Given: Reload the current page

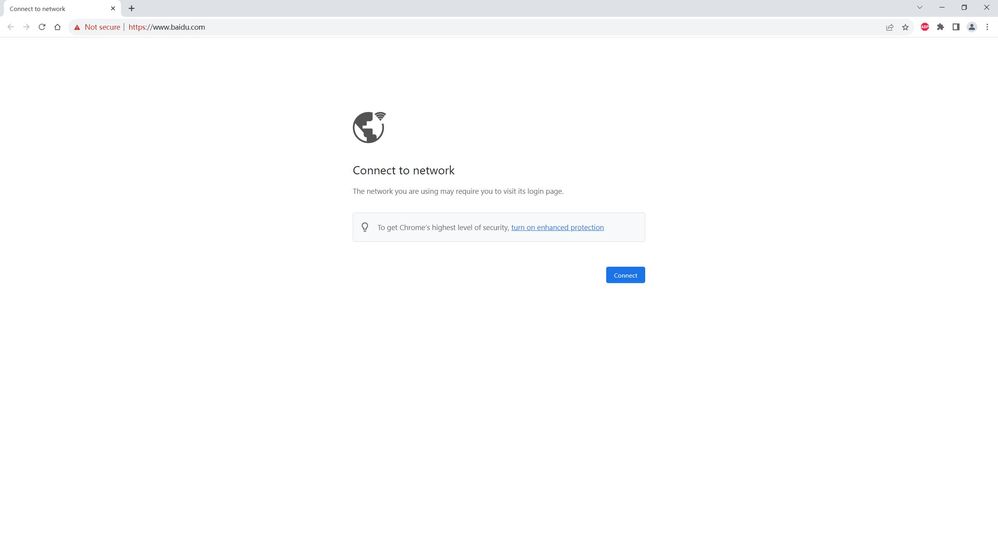Looking at the screenshot, I should 42,27.
